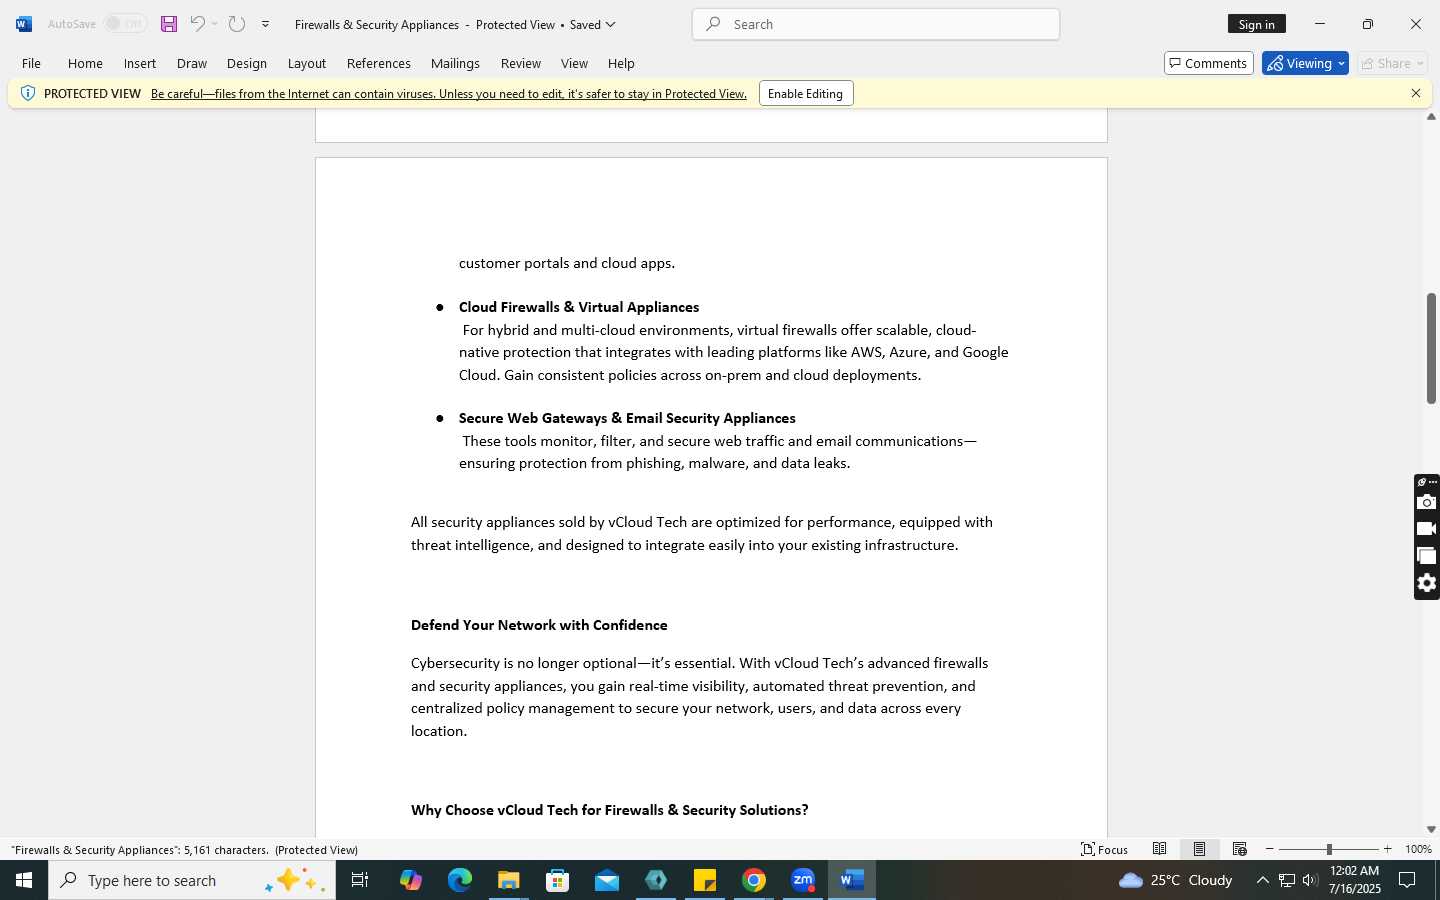Screen dimensions: 1440x900
Task: Switch to the Home tab
Action: pos(85,63)
